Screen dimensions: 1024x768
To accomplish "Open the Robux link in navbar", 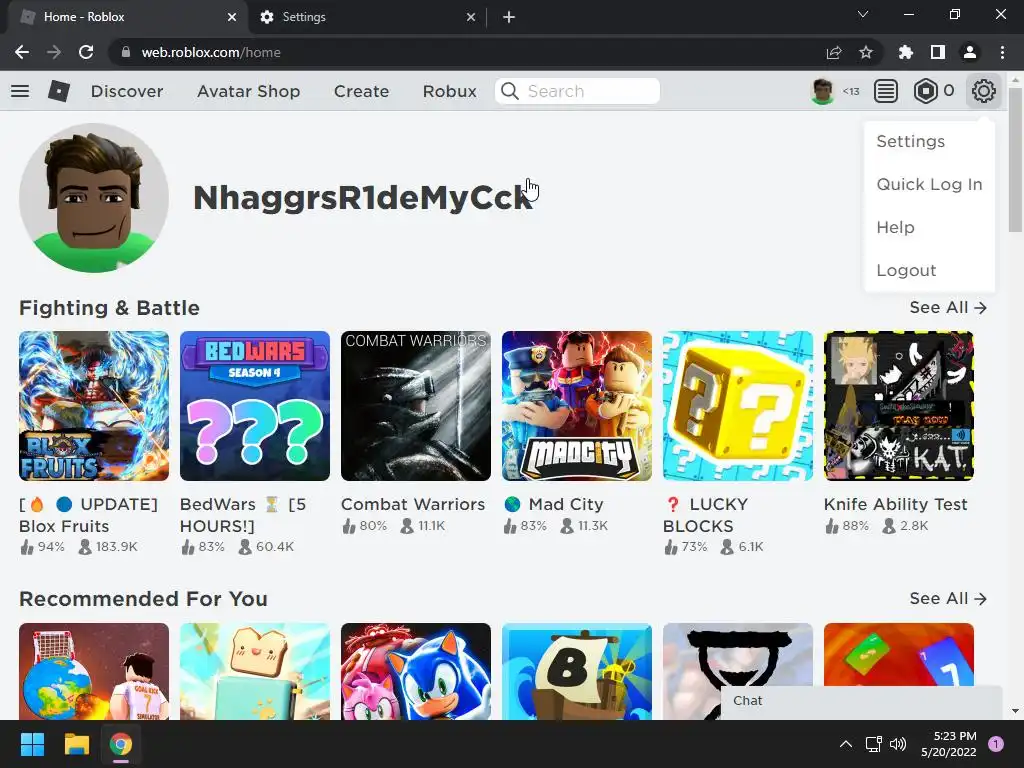I will 449,91.
